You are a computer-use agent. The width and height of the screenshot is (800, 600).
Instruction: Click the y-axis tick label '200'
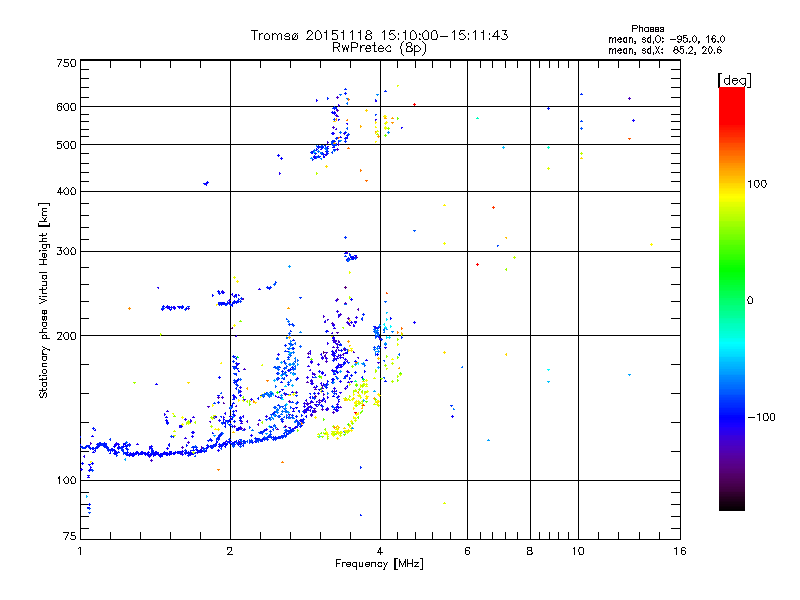click(66, 336)
